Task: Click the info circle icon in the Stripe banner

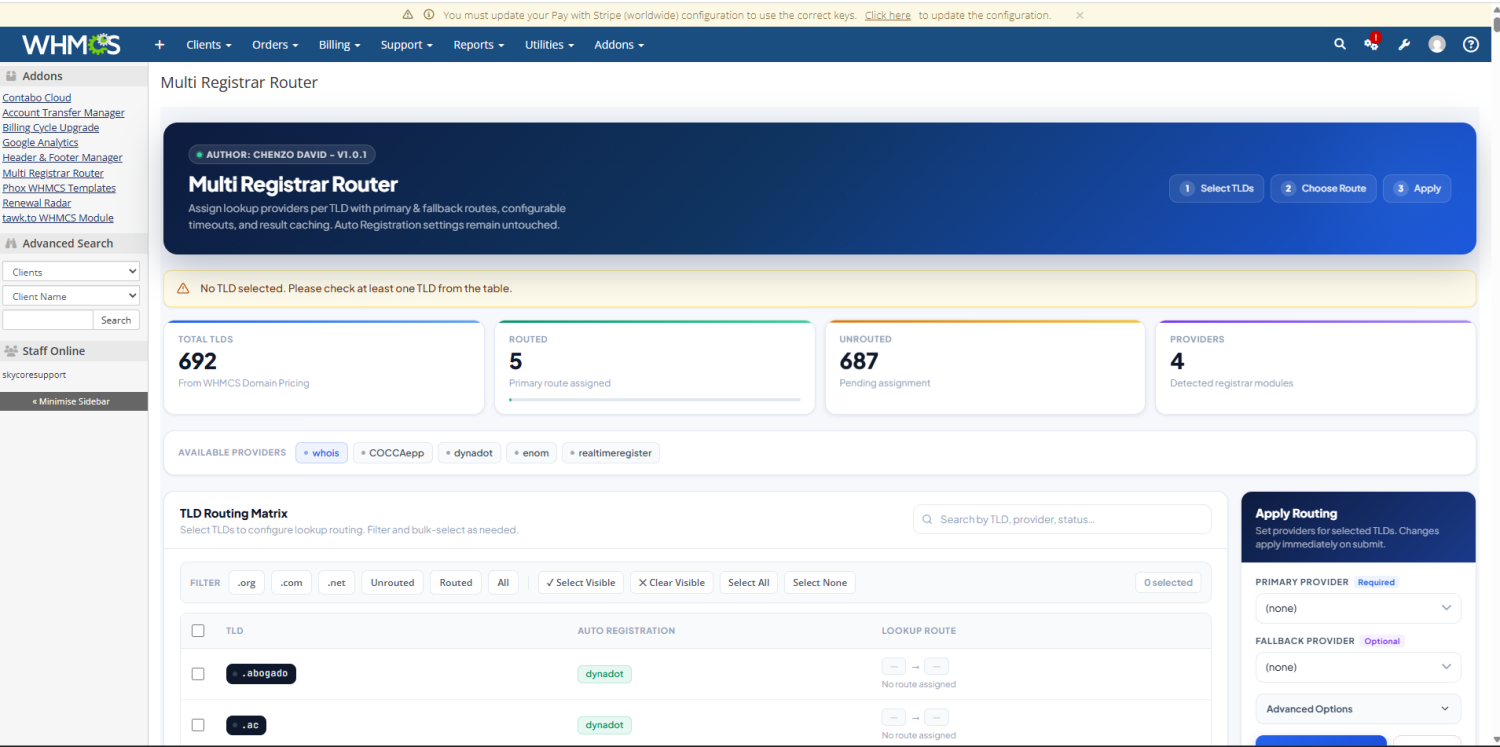Action: (429, 15)
